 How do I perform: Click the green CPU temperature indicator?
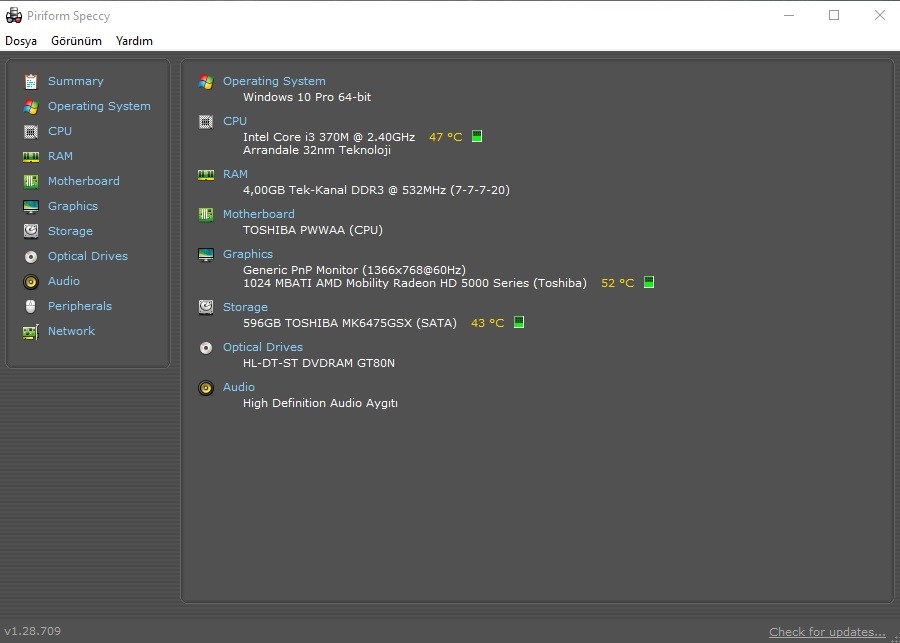476,137
